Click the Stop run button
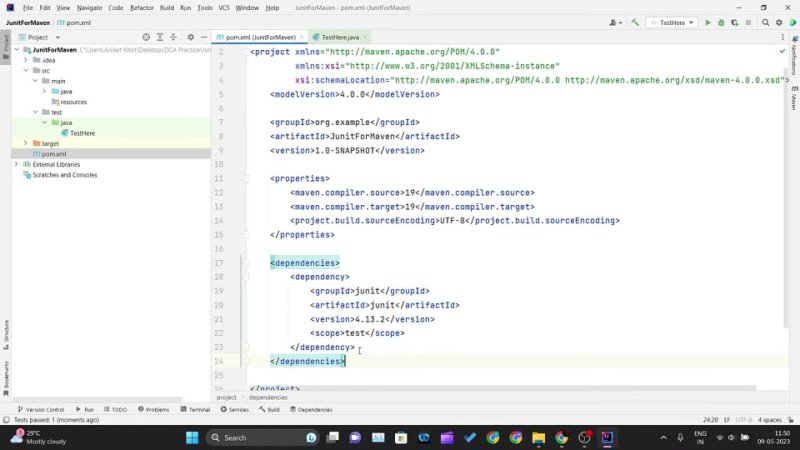 [x=748, y=22]
